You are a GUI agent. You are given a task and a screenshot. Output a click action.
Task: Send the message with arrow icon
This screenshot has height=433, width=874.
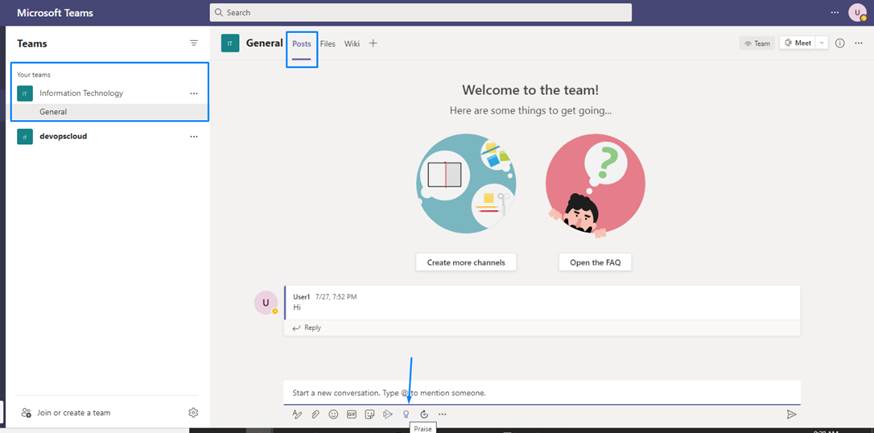click(791, 414)
